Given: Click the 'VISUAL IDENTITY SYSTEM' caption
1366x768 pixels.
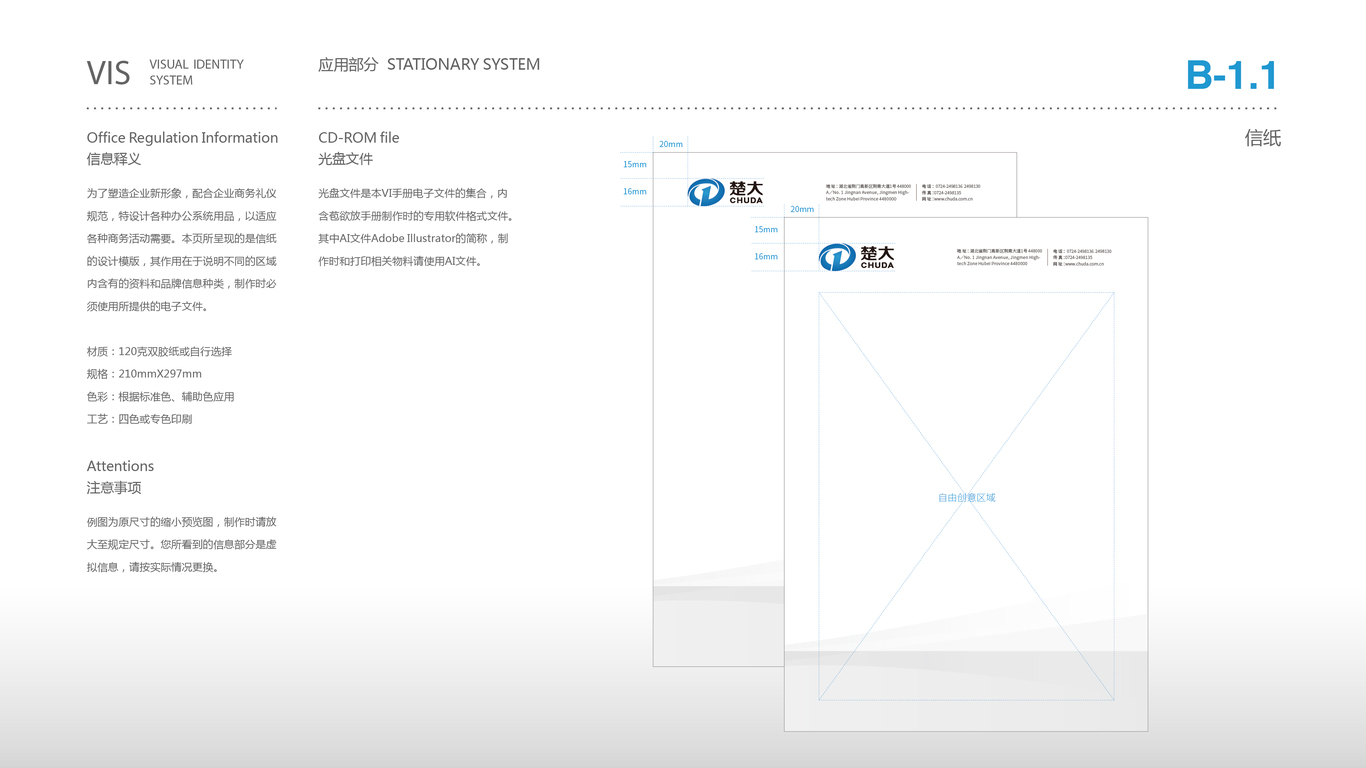Looking at the screenshot, I should (x=196, y=72).
